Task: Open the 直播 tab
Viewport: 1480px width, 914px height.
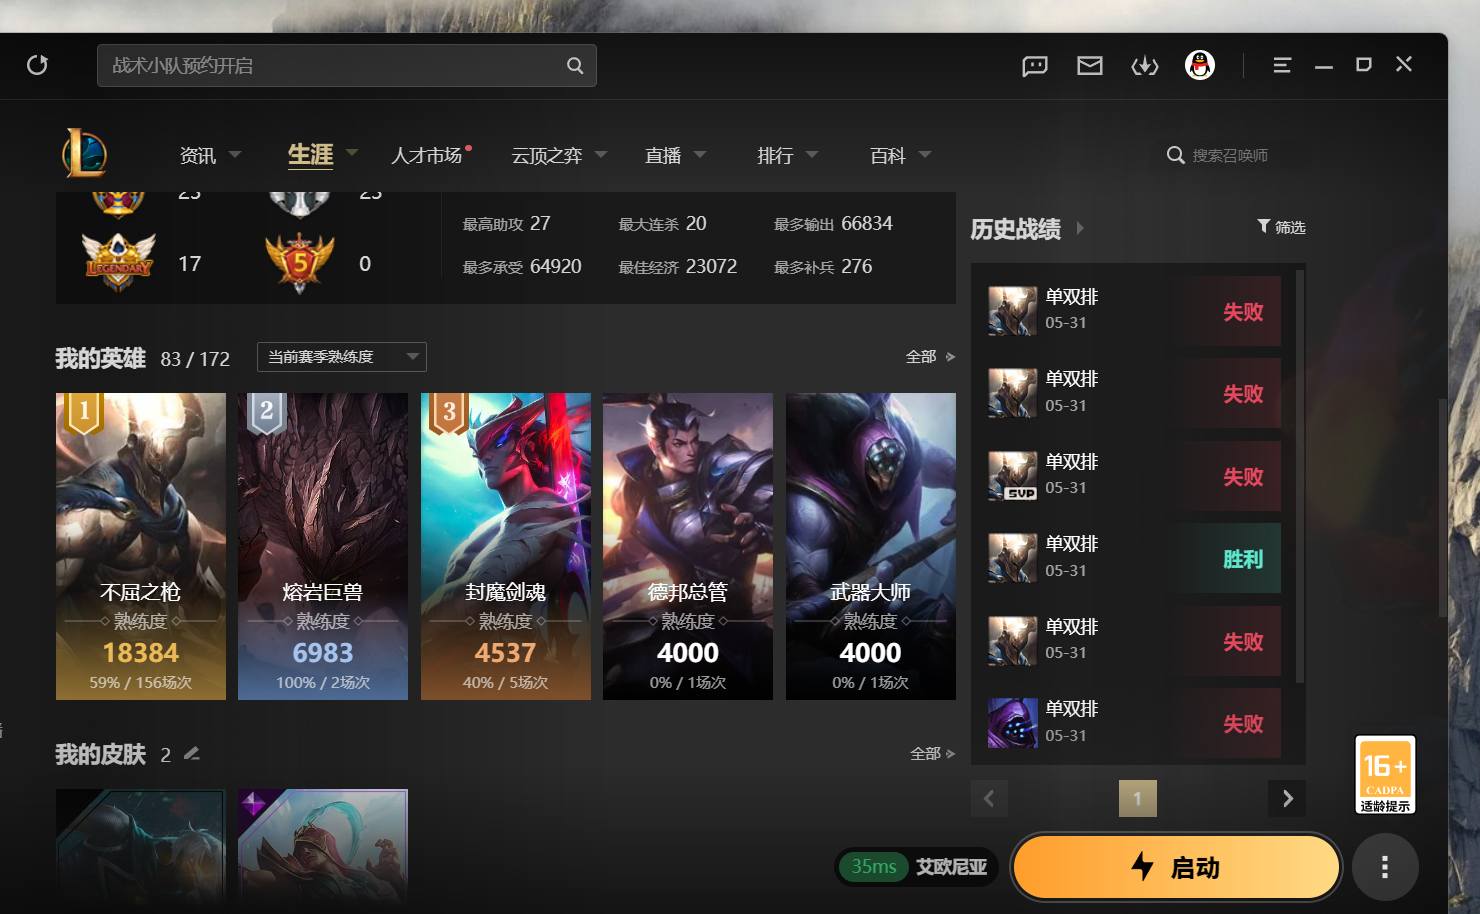Action: (663, 155)
